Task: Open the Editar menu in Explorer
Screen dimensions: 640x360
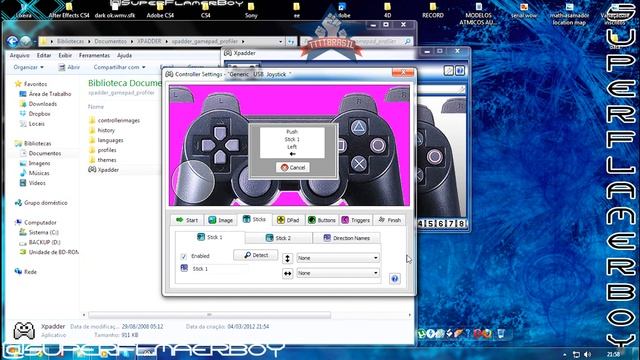Action: click(x=44, y=55)
